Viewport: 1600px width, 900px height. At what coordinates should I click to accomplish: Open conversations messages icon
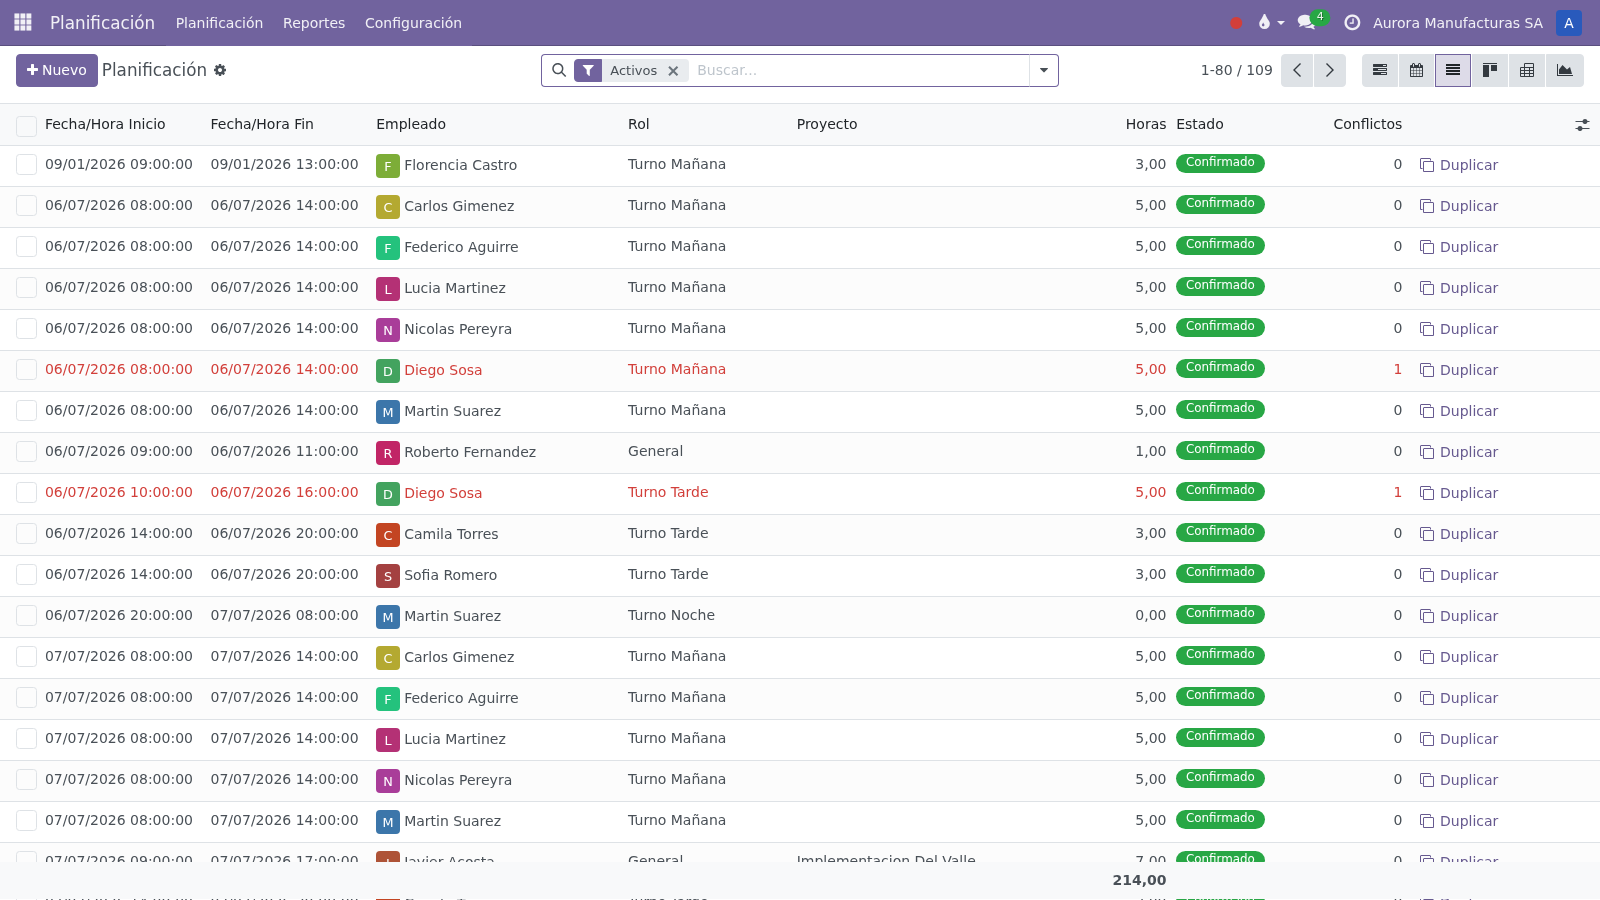point(1307,22)
